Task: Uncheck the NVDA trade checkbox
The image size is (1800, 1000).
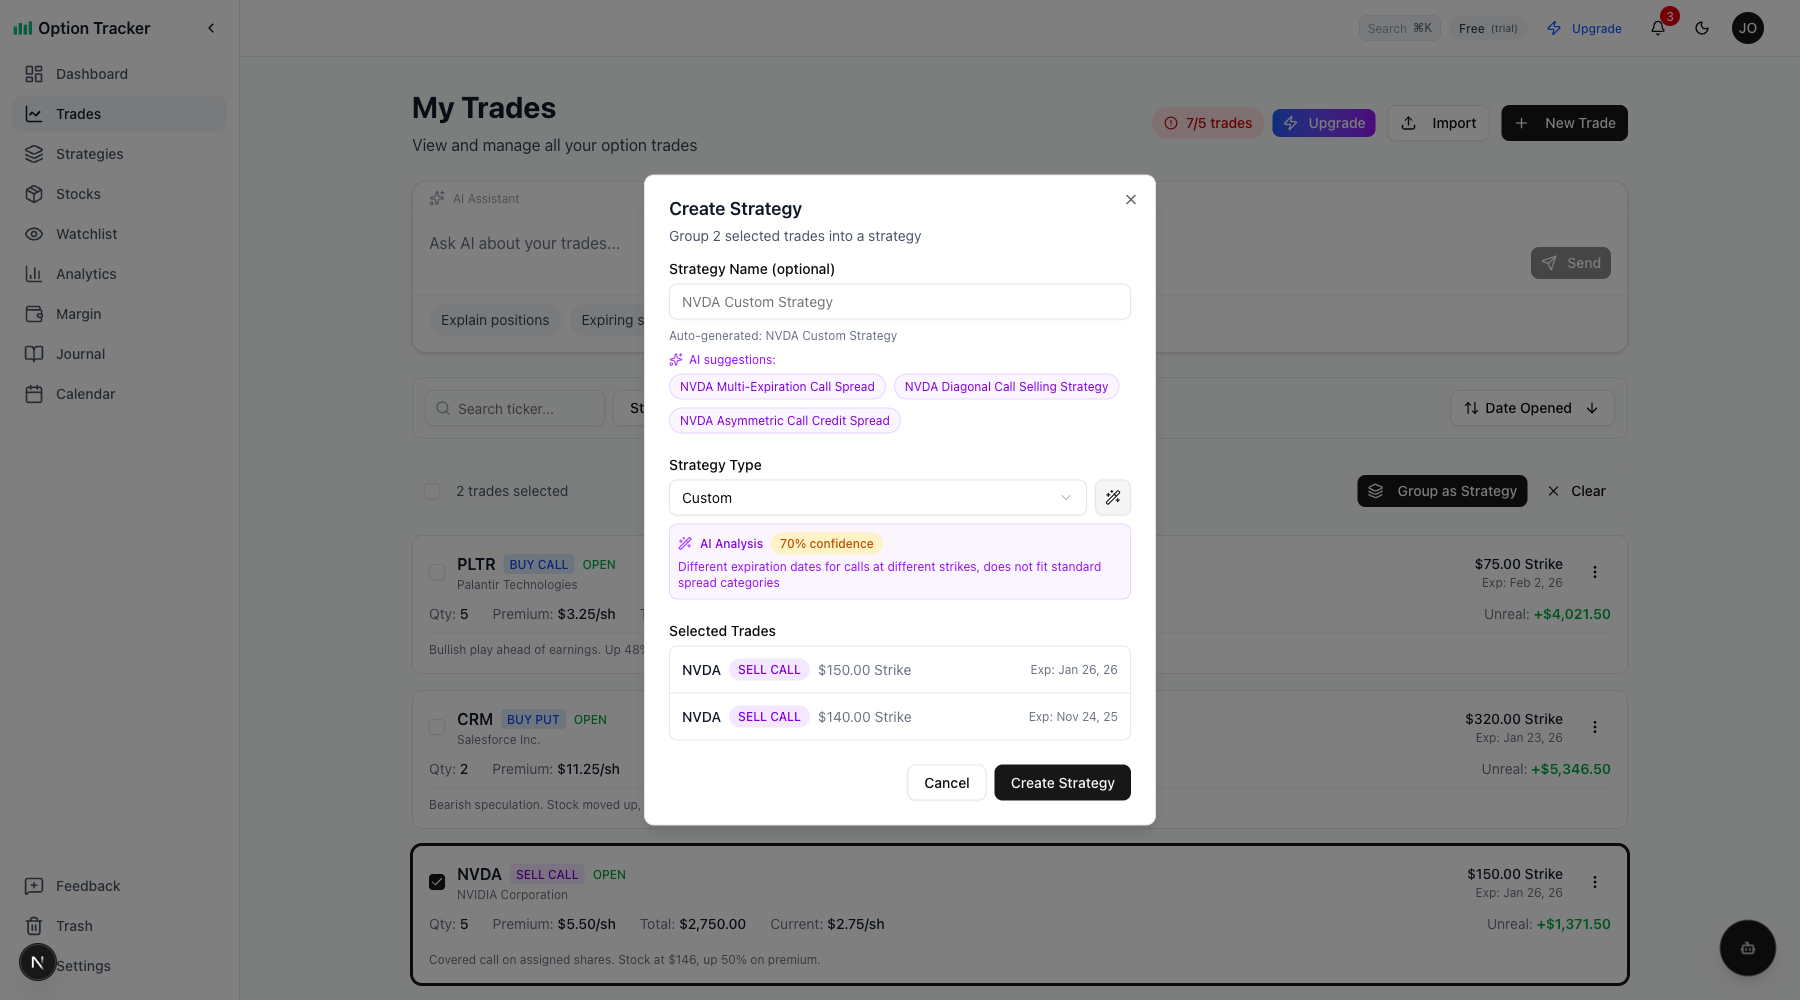Action: pyautogui.click(x=437, y=882)
